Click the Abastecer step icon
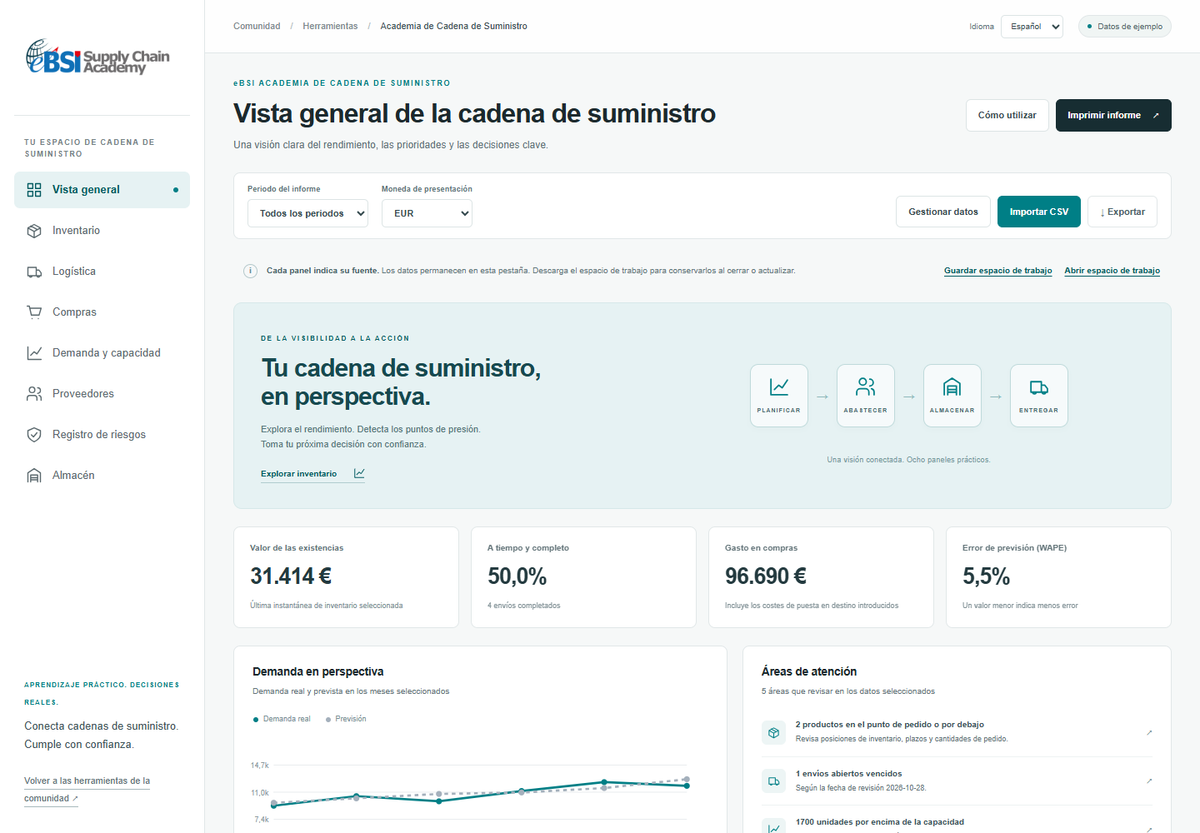Viewport: 1200px width, 833px height. (x=866, y=387)
